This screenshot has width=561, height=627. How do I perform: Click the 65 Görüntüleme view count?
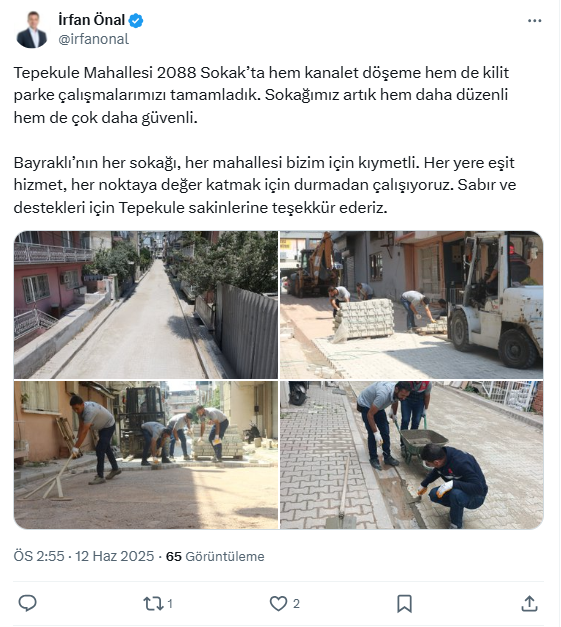(215, 556)
